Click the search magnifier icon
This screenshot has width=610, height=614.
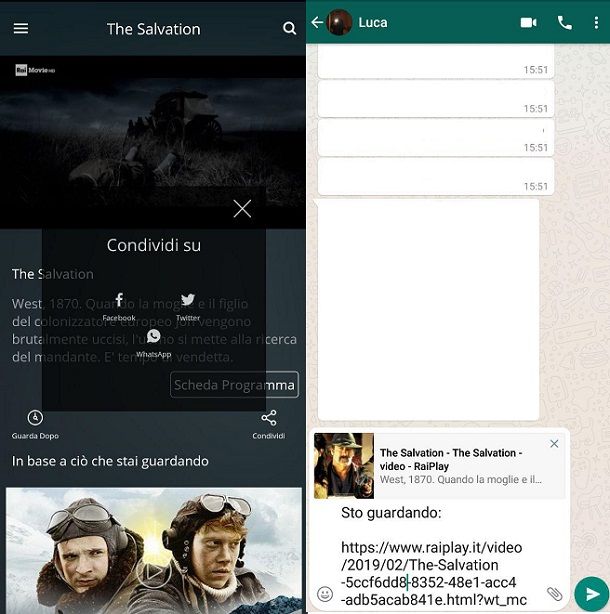[x=290, y=29]
